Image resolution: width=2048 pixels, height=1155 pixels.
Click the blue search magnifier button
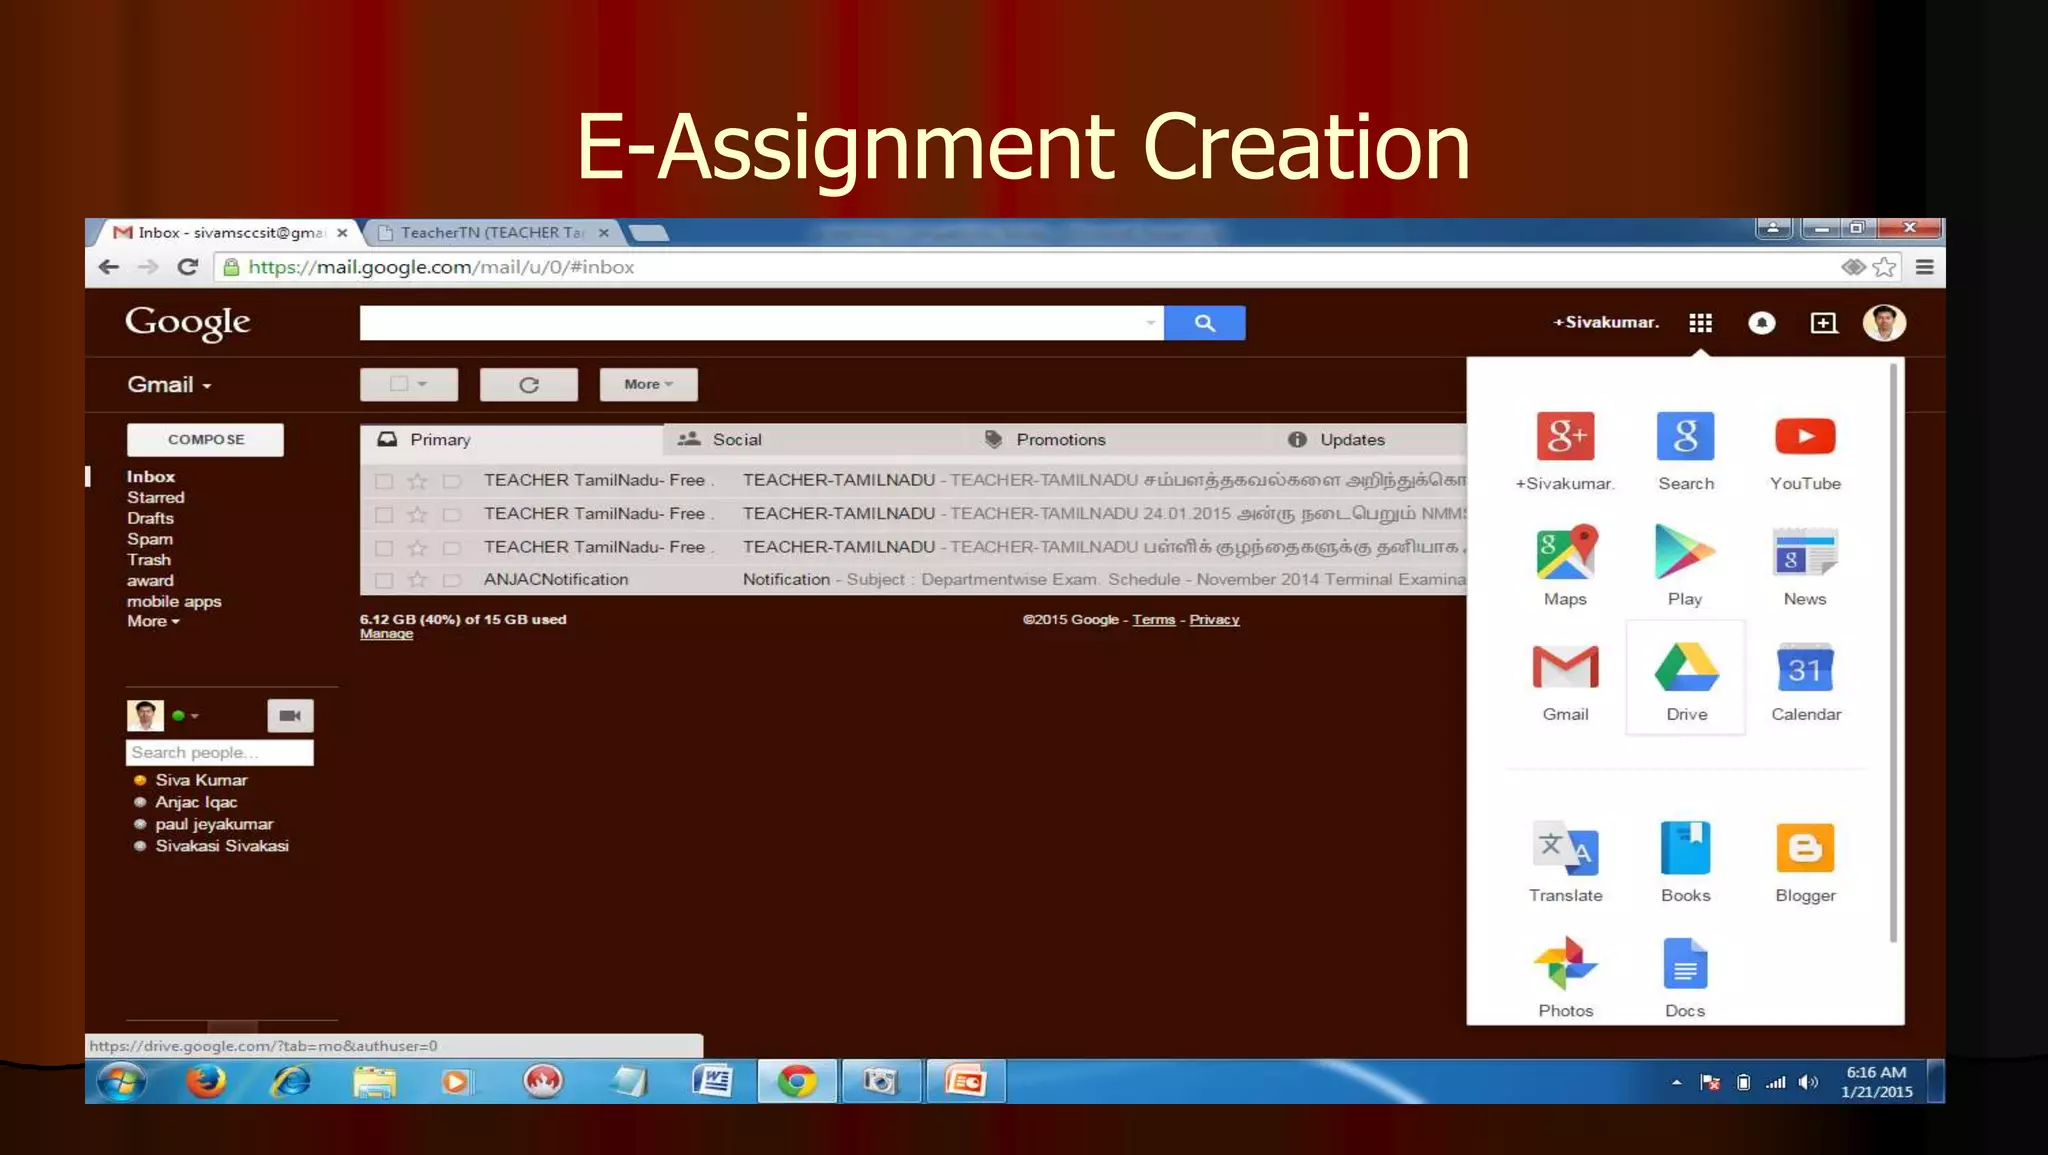pyautogui.click(x=1204, y=323)
